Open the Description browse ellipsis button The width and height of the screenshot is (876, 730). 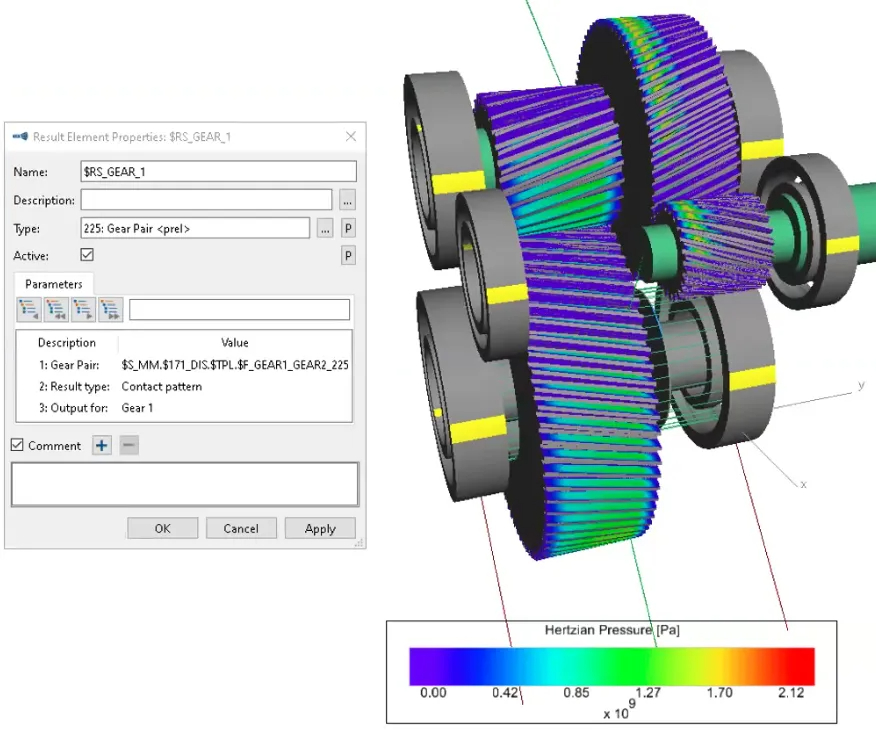pyautogui.click(x=347, y=200)
